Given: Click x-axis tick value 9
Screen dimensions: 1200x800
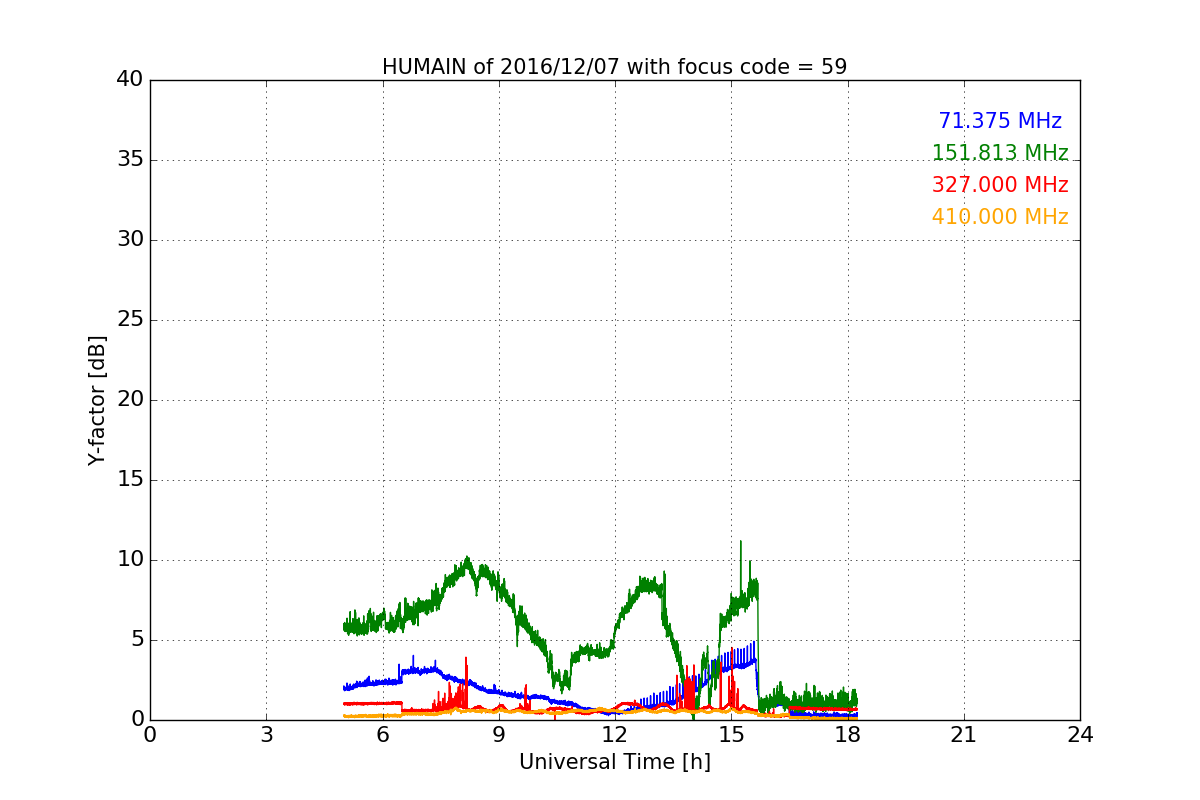Looking at the screenshot, I should point(499,735).
